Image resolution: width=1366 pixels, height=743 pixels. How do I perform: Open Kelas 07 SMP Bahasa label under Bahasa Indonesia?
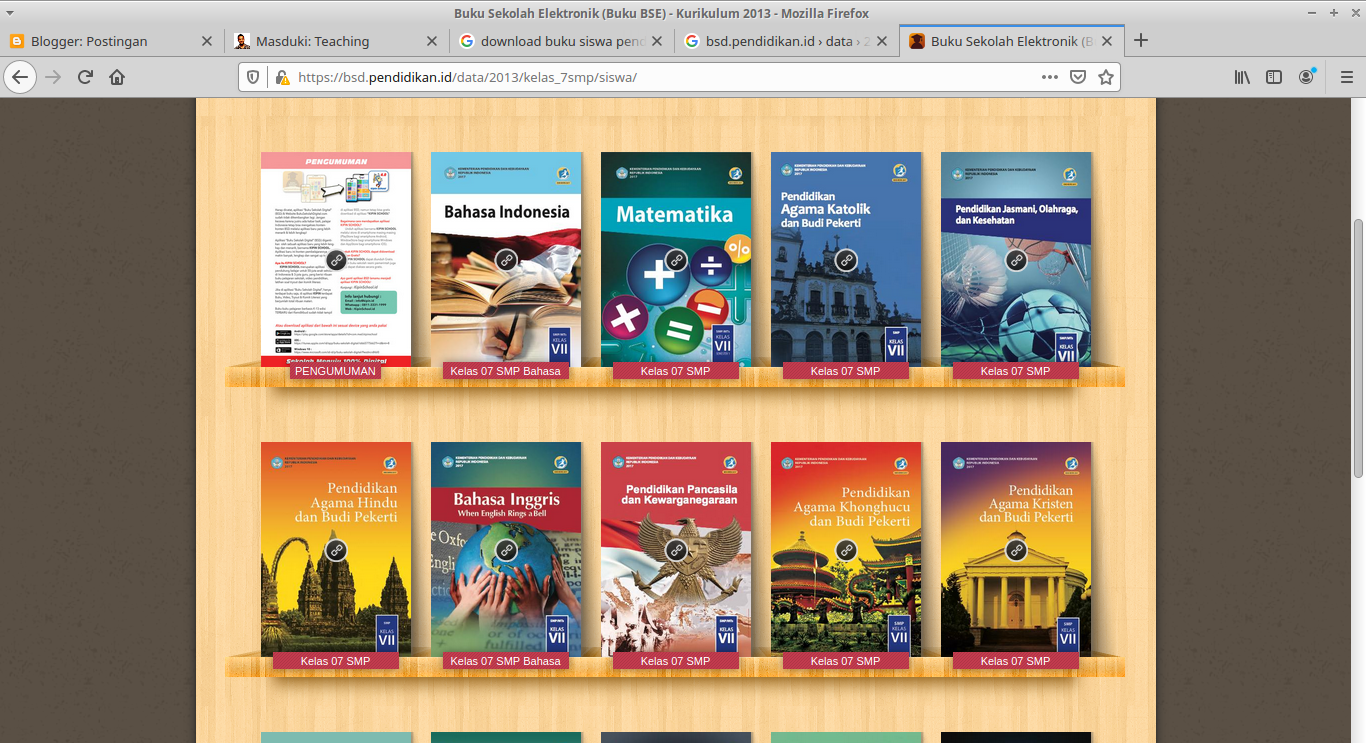point(506,371)
